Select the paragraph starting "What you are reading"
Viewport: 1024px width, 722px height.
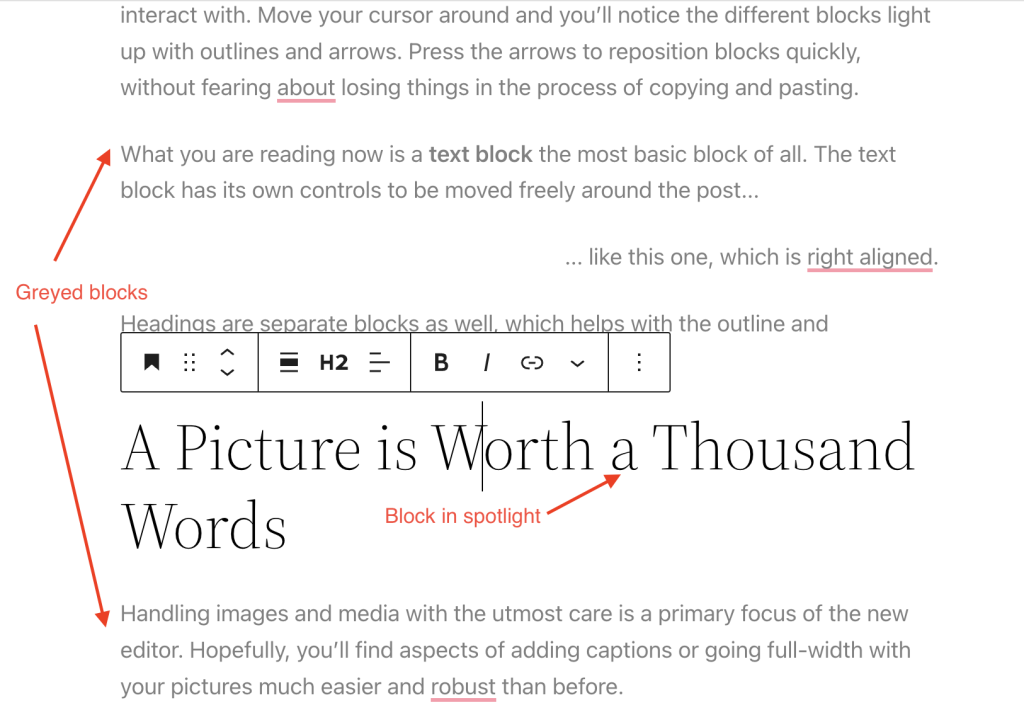click(400, 154)
